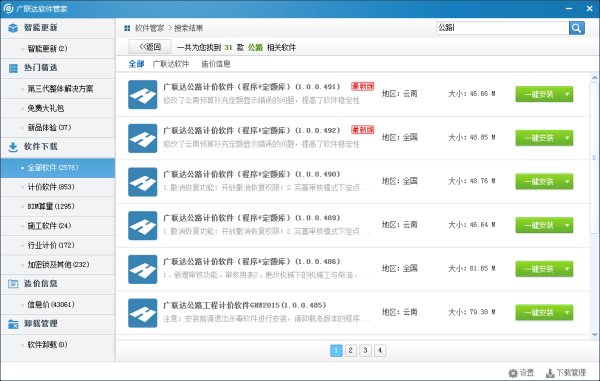The height and width of the screenshot is (381, 600).
Task: Click the 智能更新 cube icon in sidebar
Action: [x=13, y=28]
